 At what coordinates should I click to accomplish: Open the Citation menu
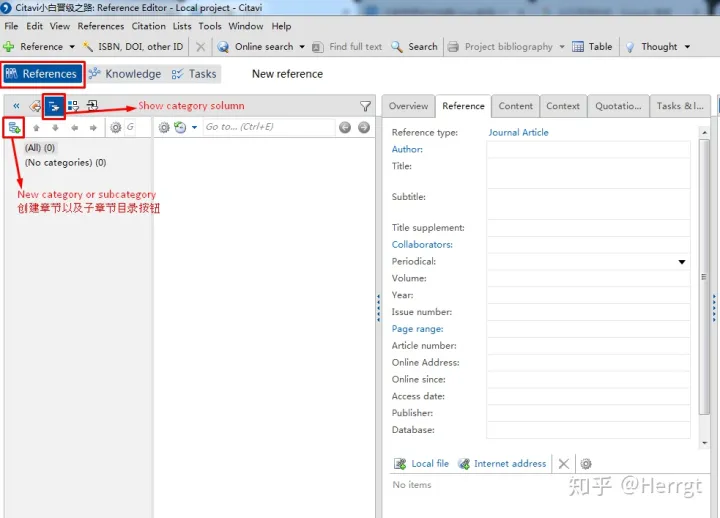click(x=148, y=26)
